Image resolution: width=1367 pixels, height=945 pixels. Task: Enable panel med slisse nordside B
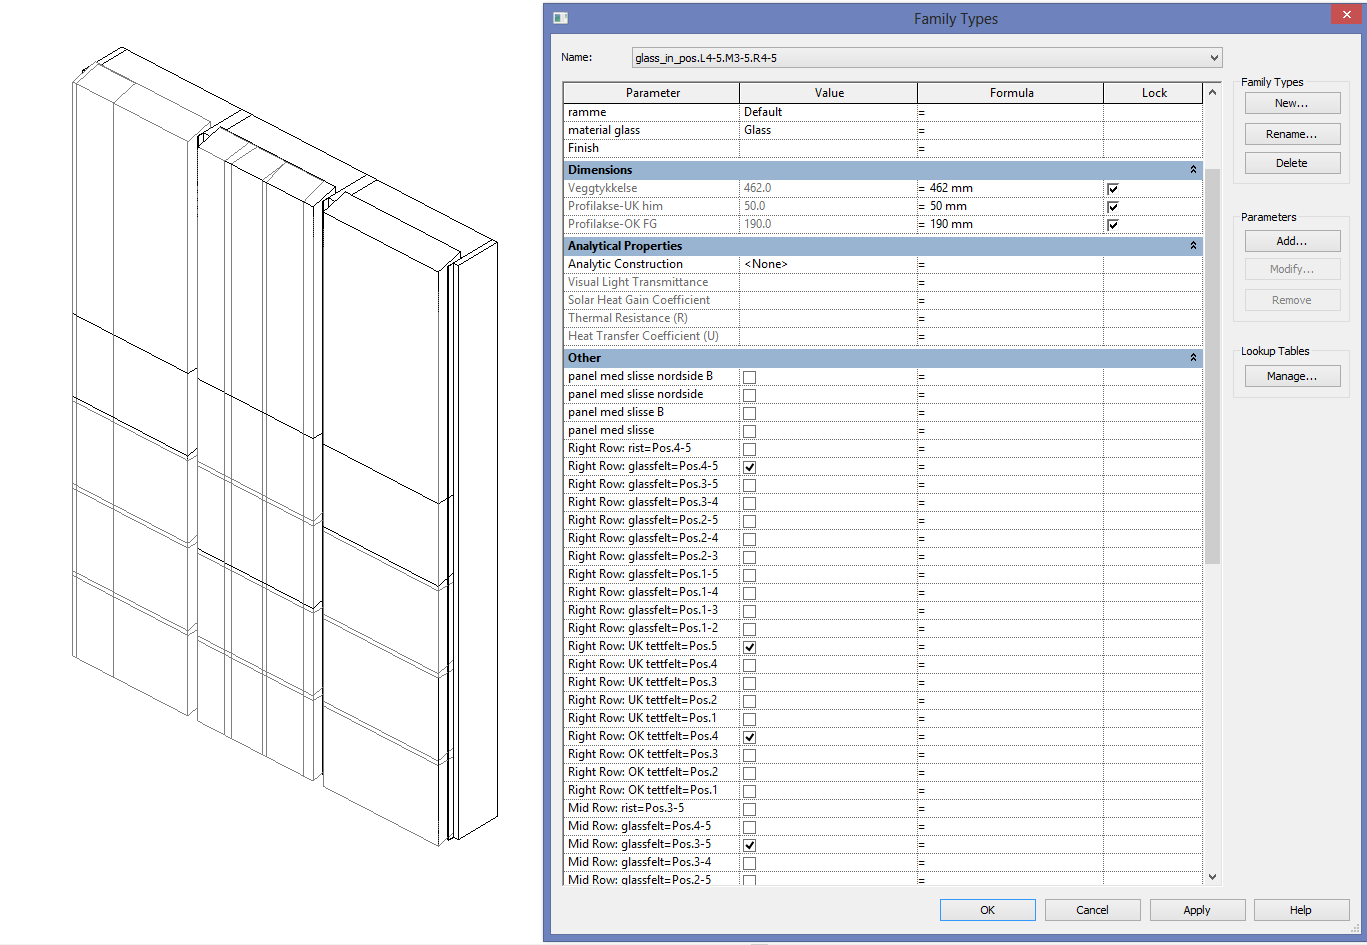749,377
